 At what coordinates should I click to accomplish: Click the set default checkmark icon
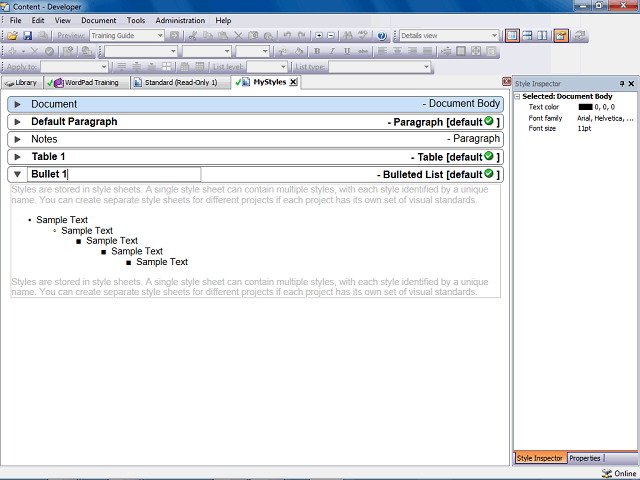tap(49, 51)
